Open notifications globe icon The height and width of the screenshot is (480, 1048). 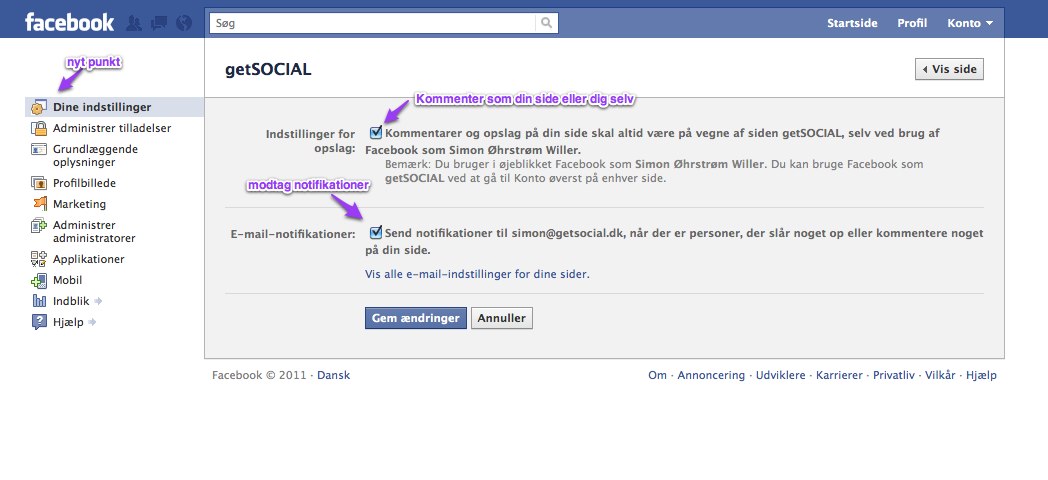[184, 23]
